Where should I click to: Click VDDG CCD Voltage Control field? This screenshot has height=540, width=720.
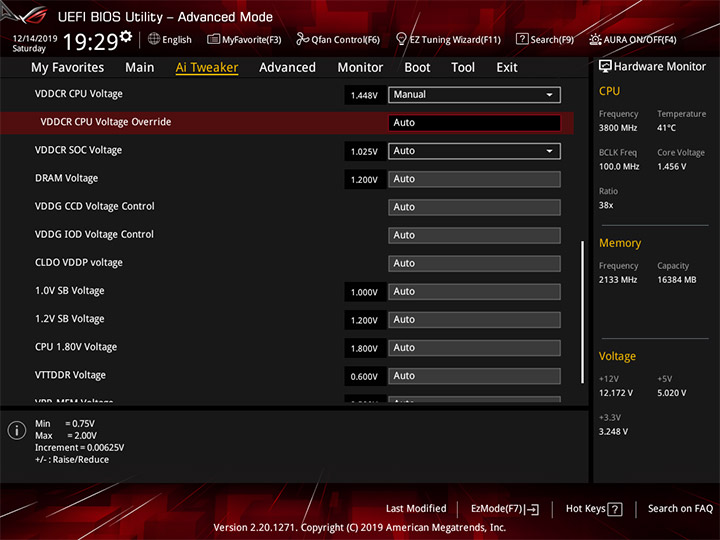point(474,207)
